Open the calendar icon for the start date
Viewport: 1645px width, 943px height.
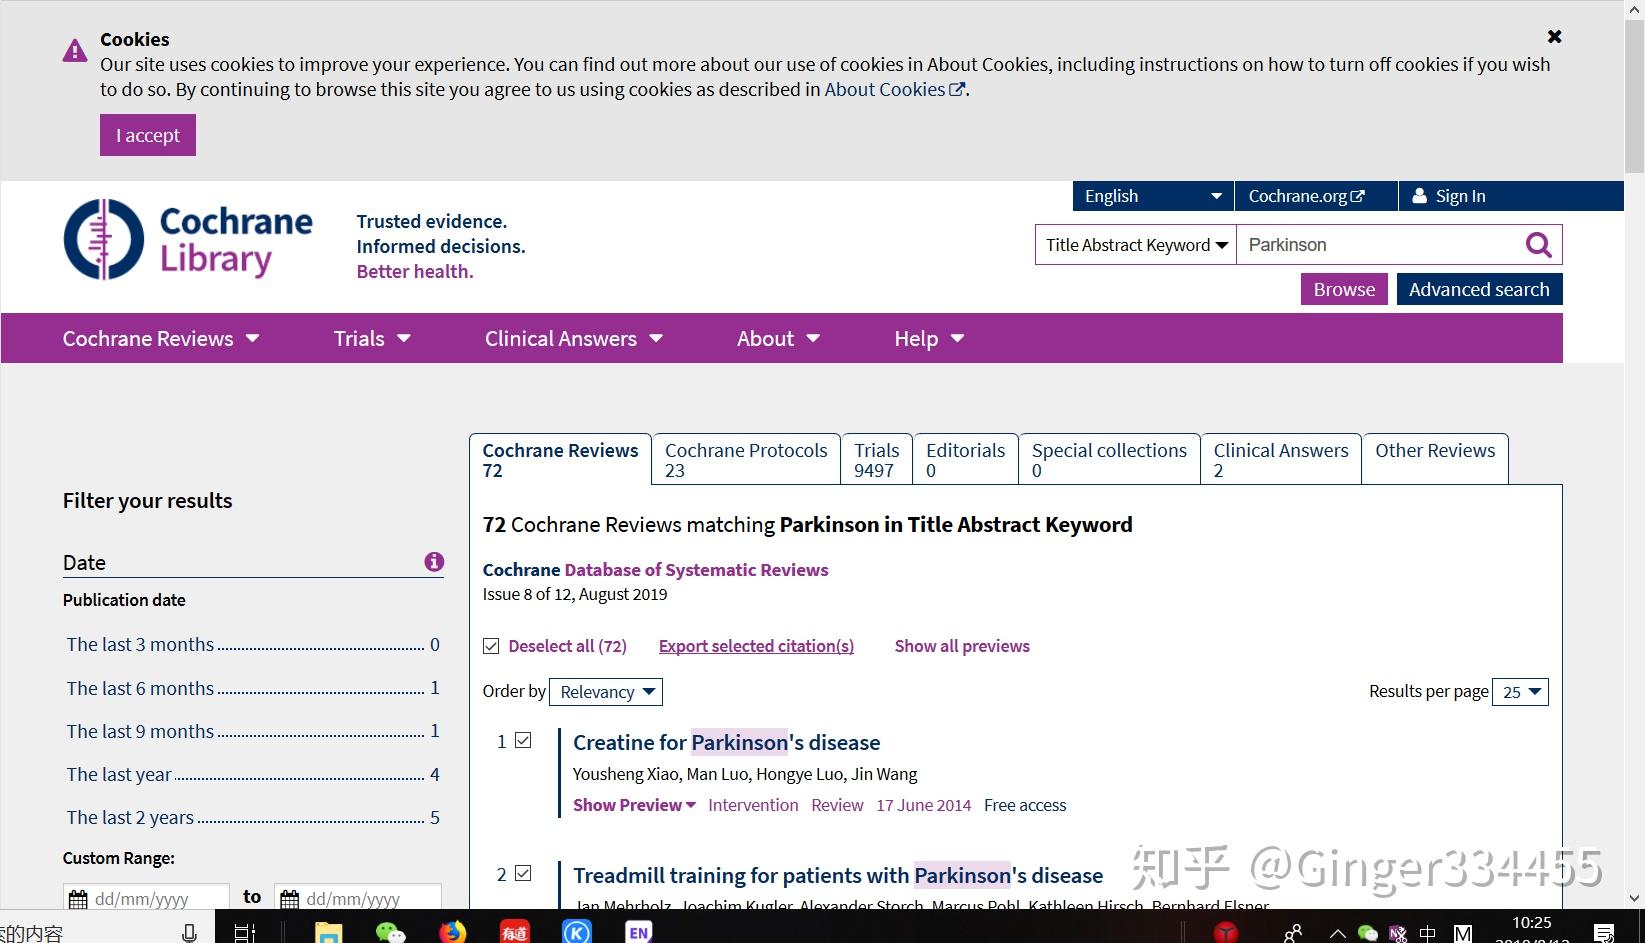79,897
